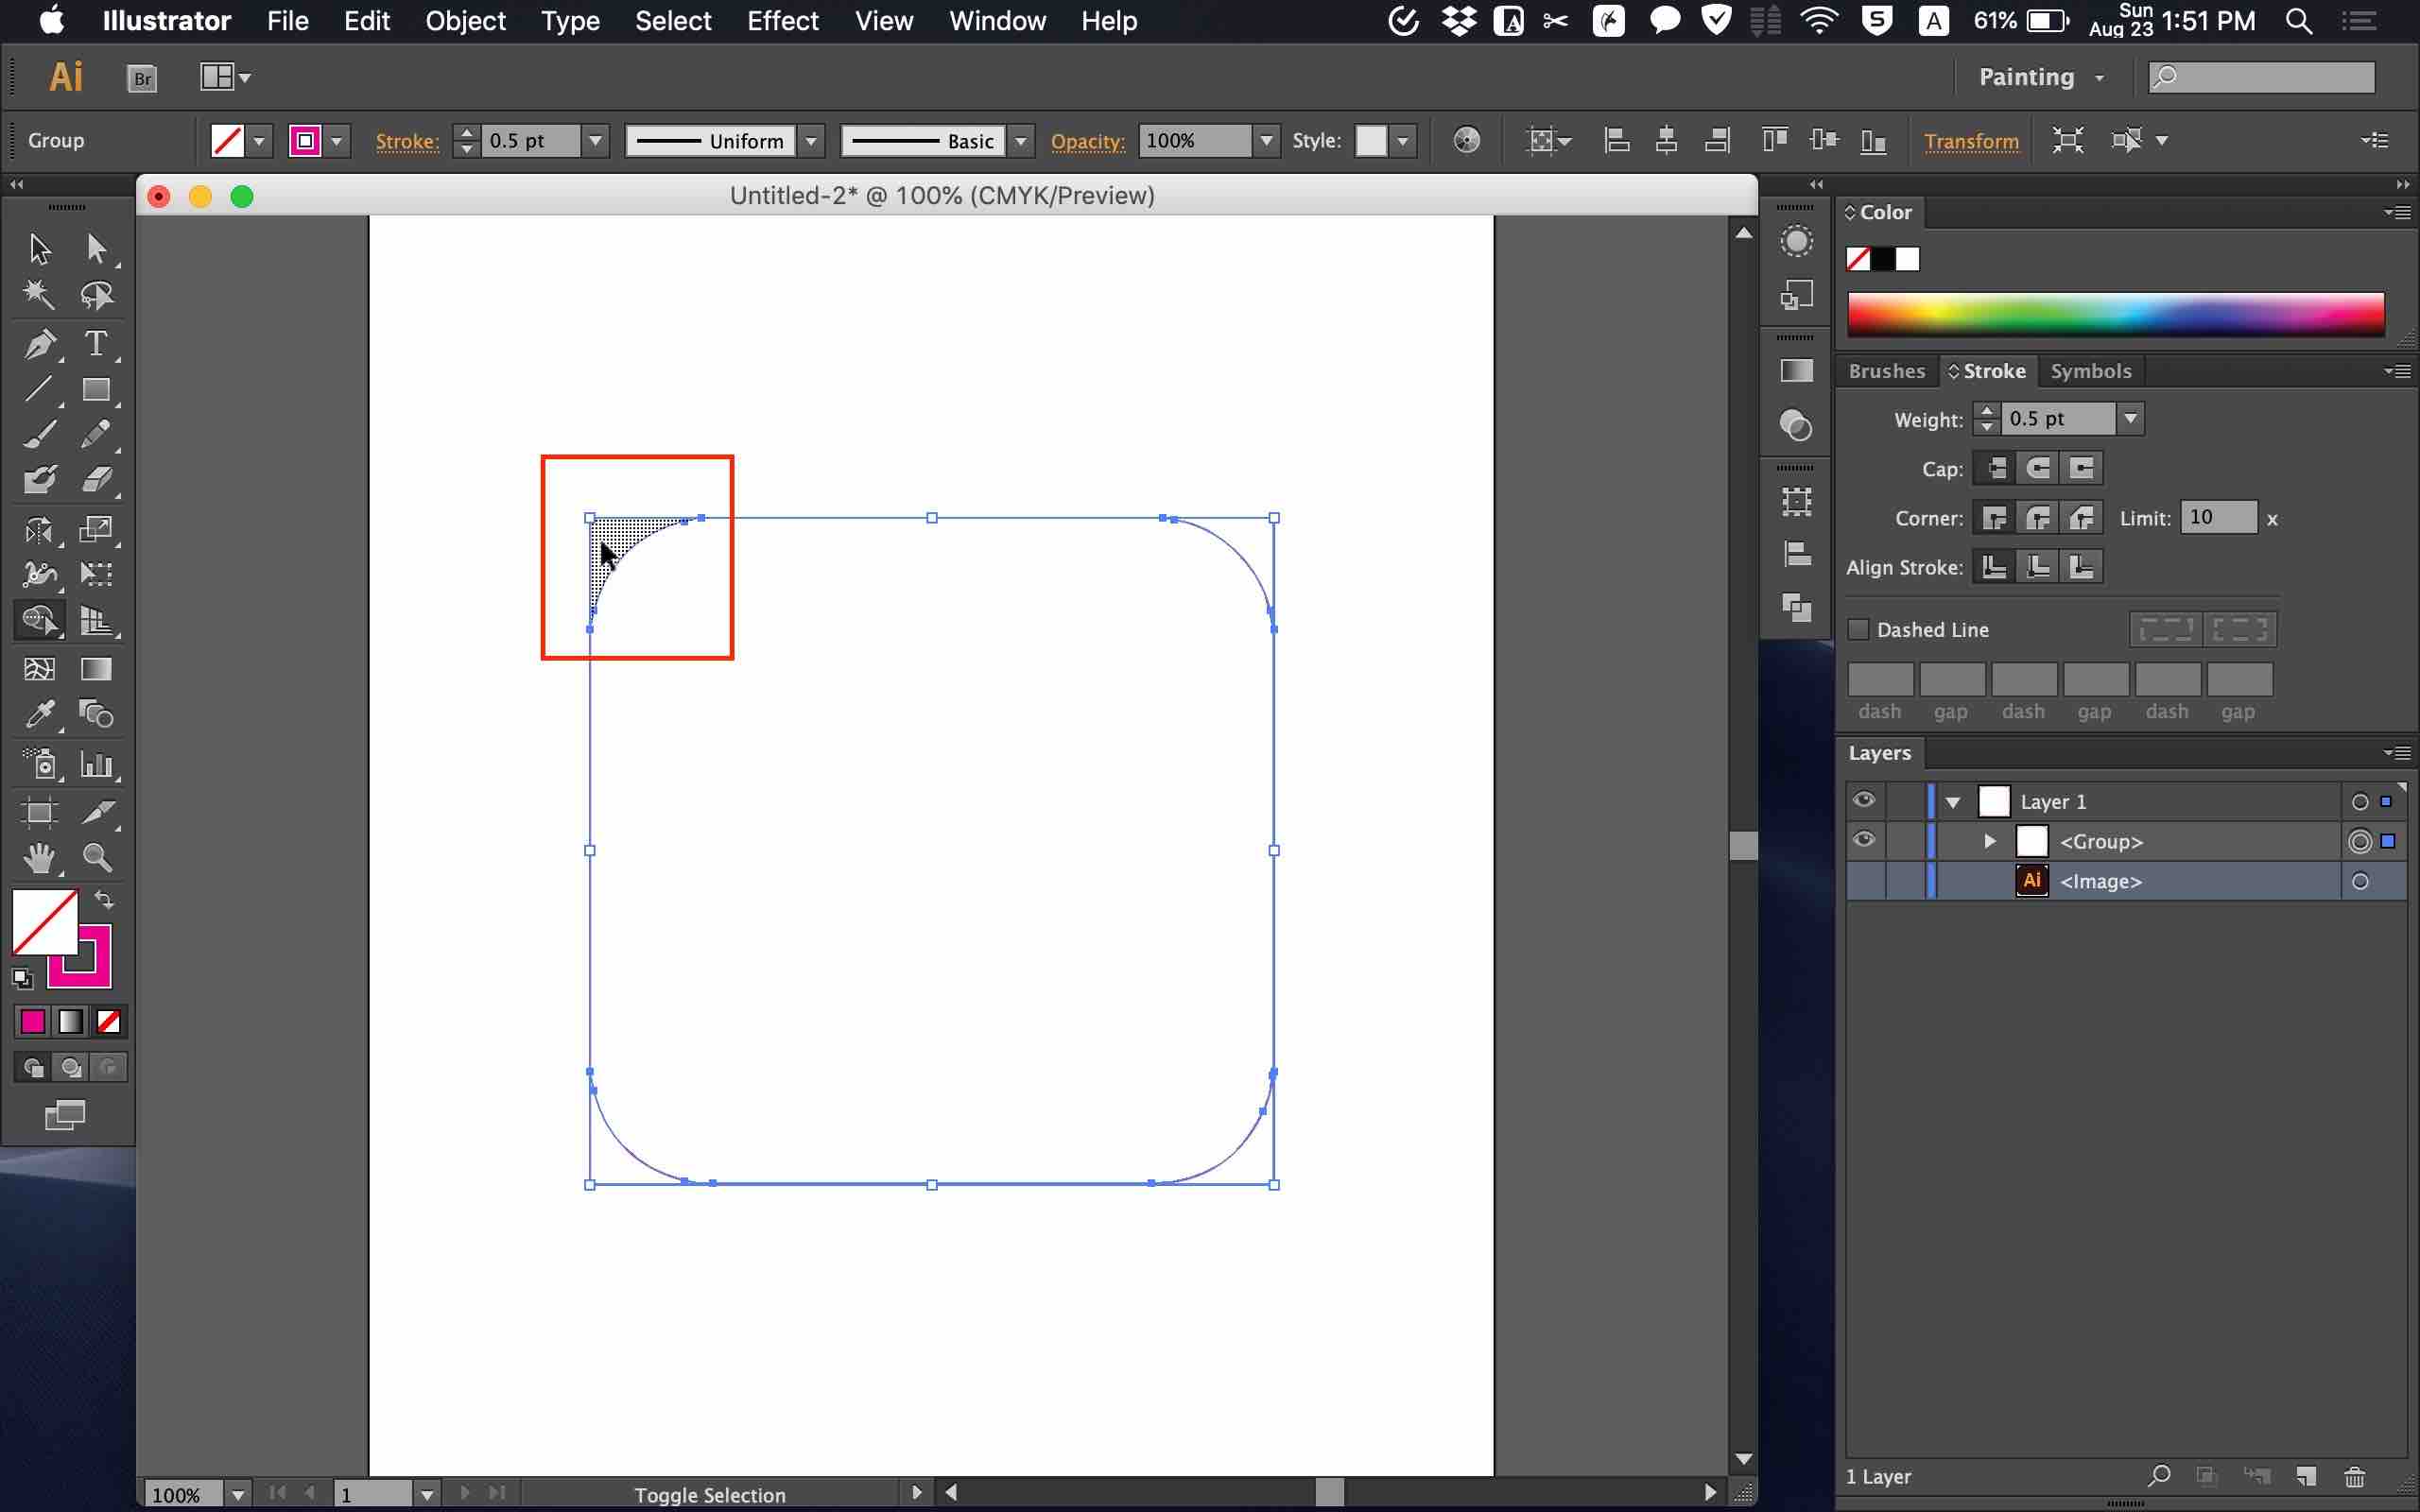Click the Transform link in control bar
Image resolution: width=2420 pixels, height=1512 pixels.
[1970, 141]
